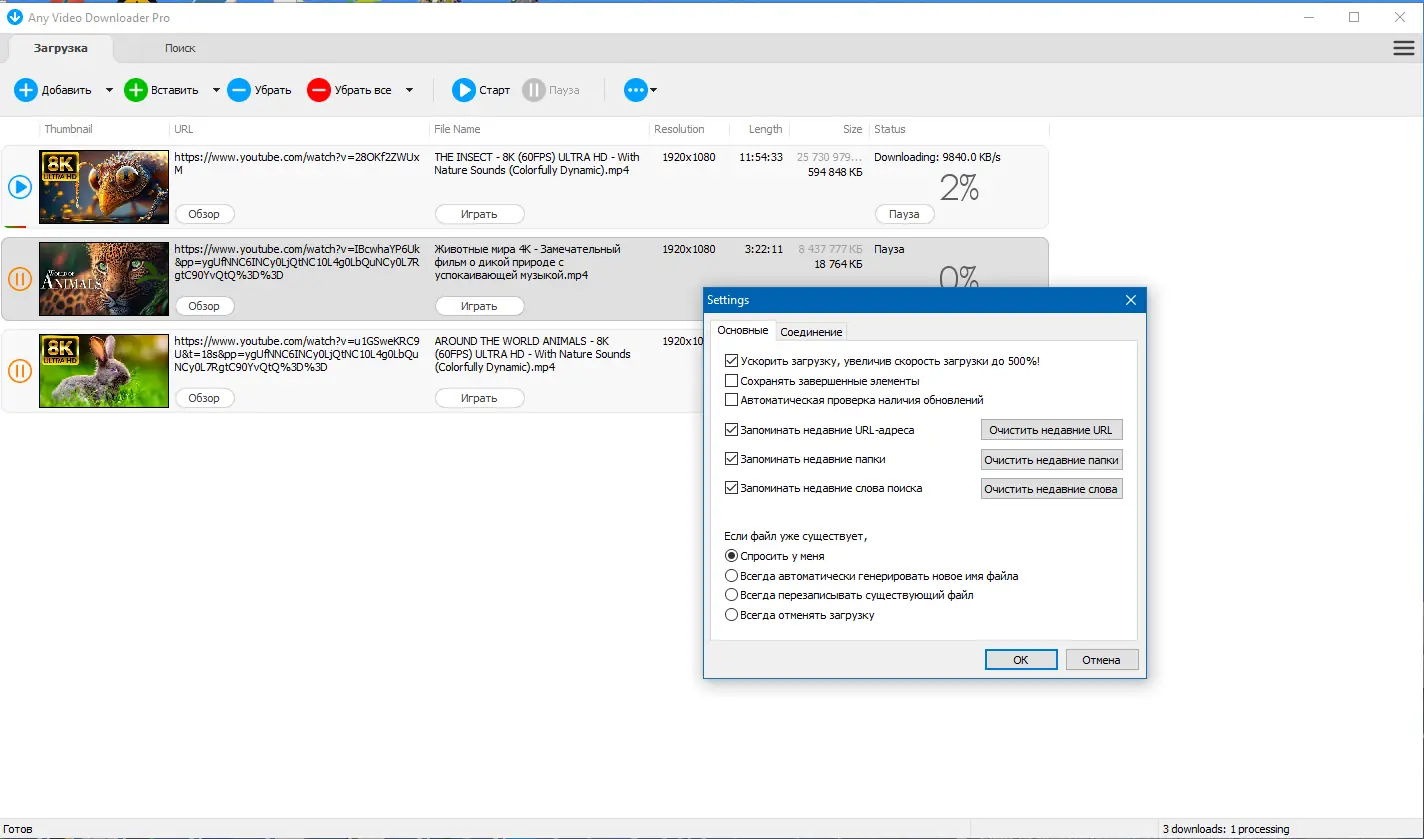Click the blue ellipsis toolbar icon

tap(634, 90)
